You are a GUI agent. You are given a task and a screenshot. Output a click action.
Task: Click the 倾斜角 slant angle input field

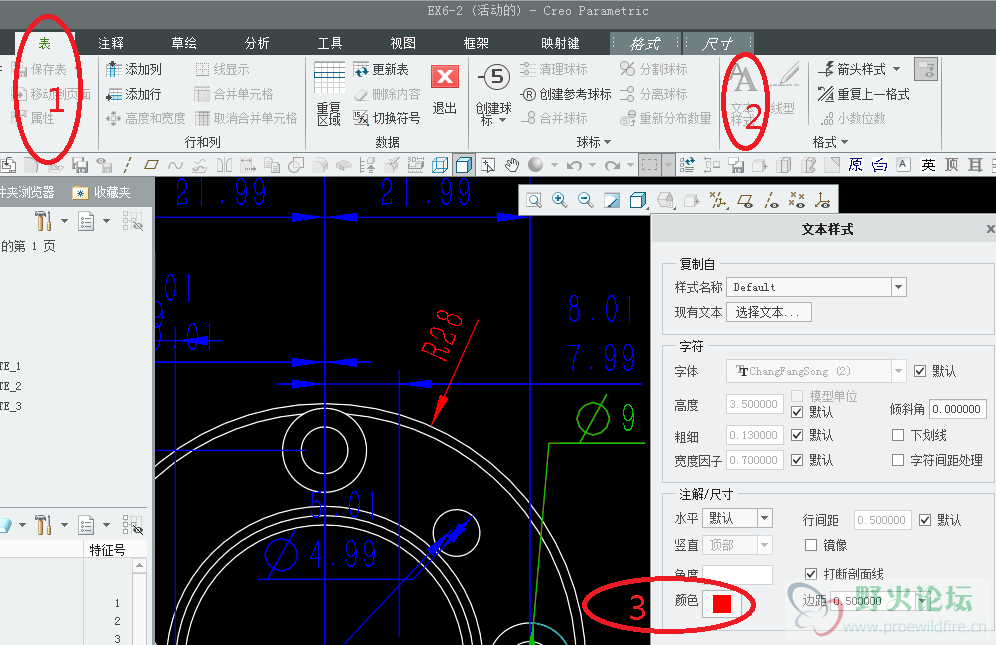pos(958,409)
